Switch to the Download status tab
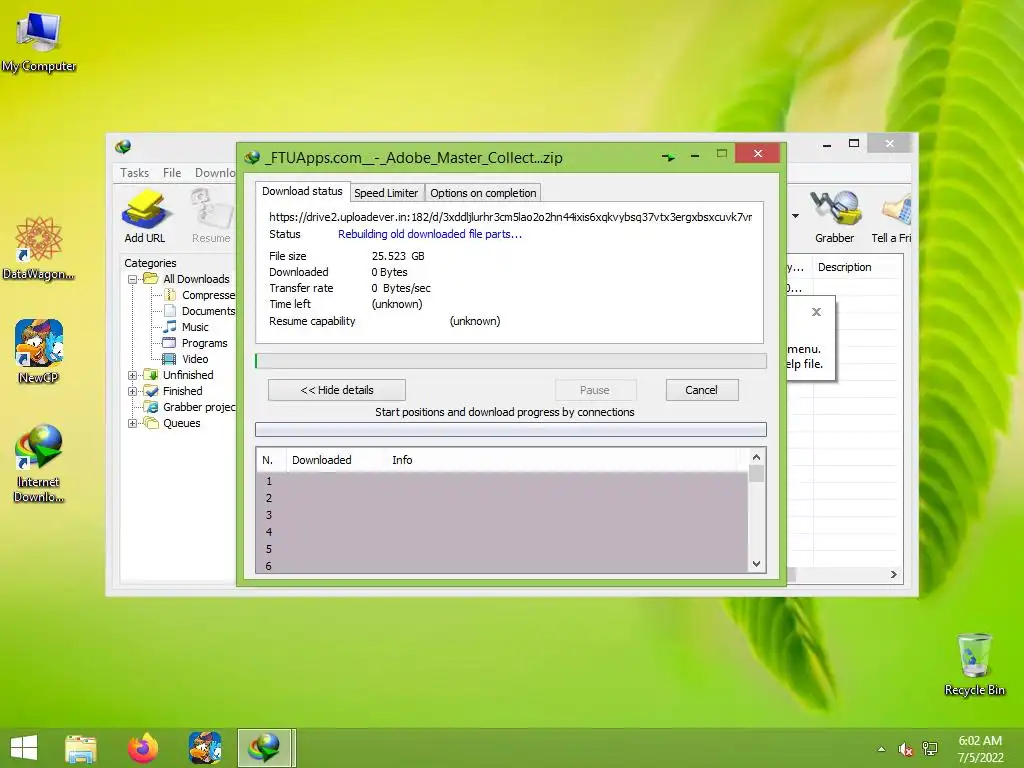The height and width of the screenshot is (768, 1024). tap(302, 191)
